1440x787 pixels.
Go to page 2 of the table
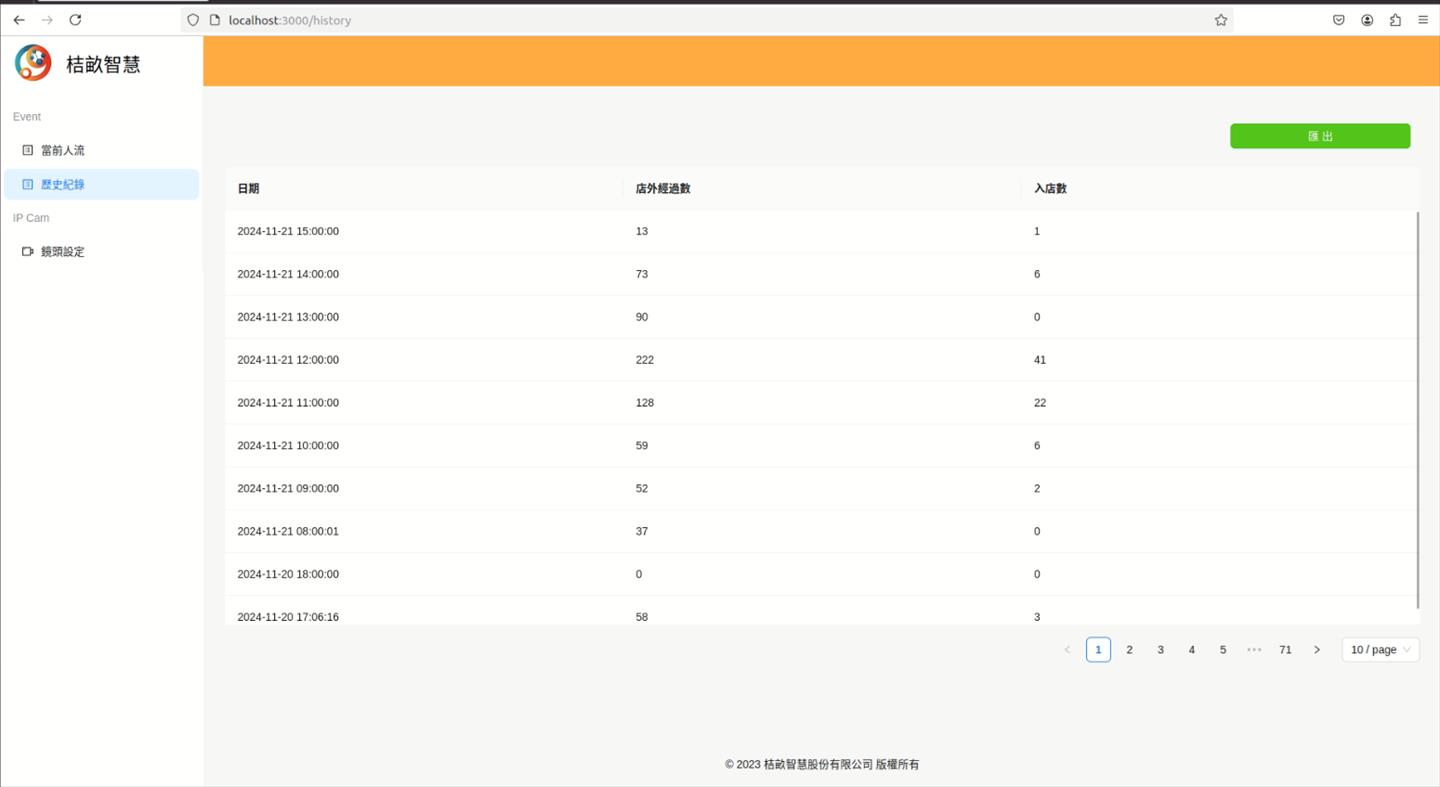coord(1129,650)
